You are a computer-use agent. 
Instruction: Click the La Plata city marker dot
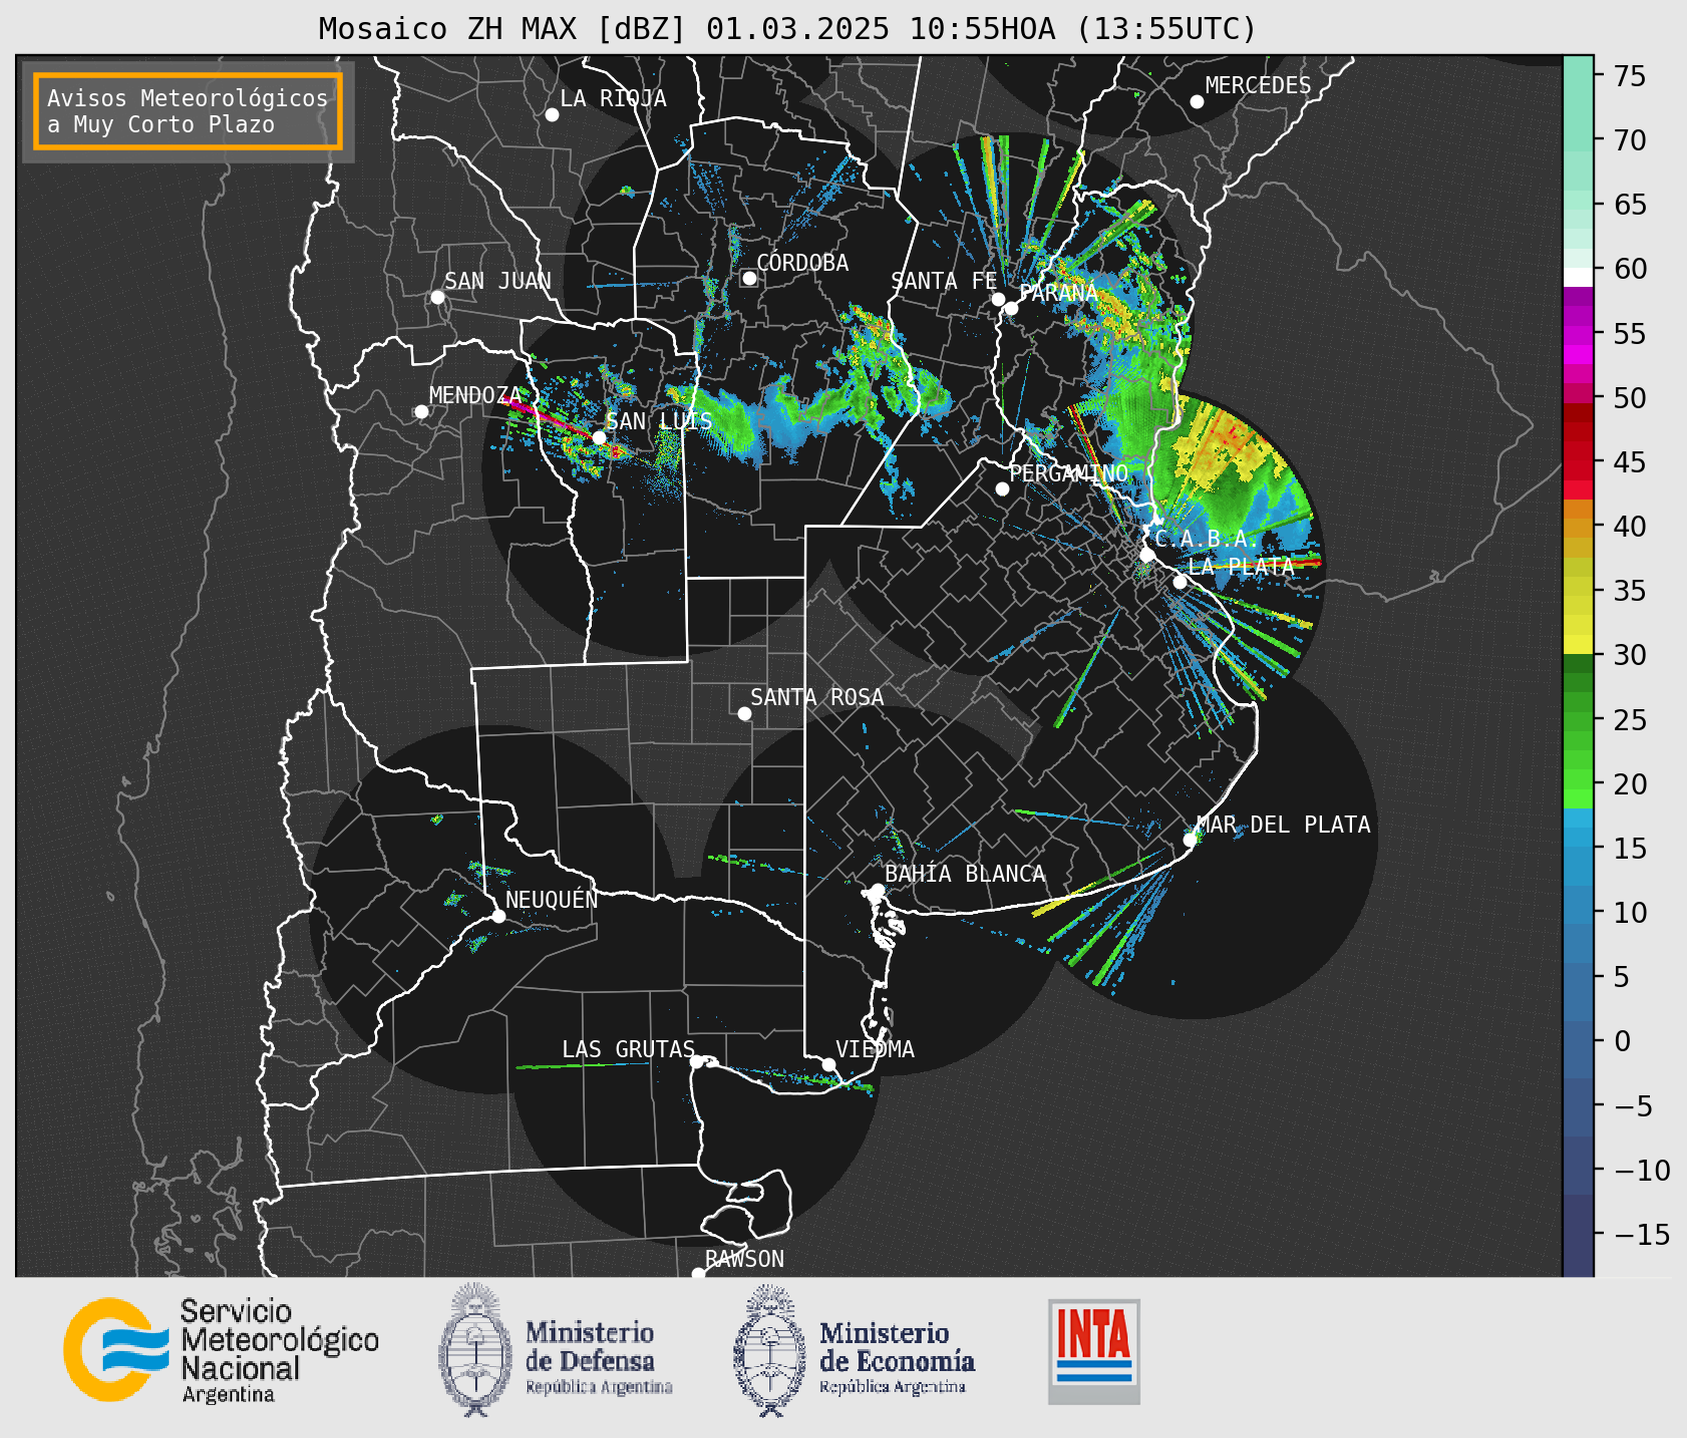[x=1180, y=582]
